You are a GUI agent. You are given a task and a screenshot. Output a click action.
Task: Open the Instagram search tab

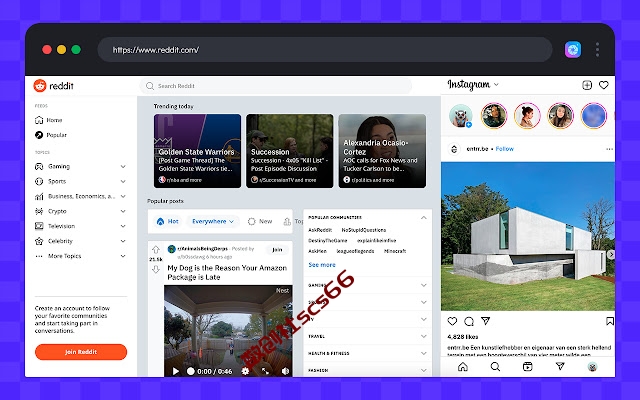point(495,367)
